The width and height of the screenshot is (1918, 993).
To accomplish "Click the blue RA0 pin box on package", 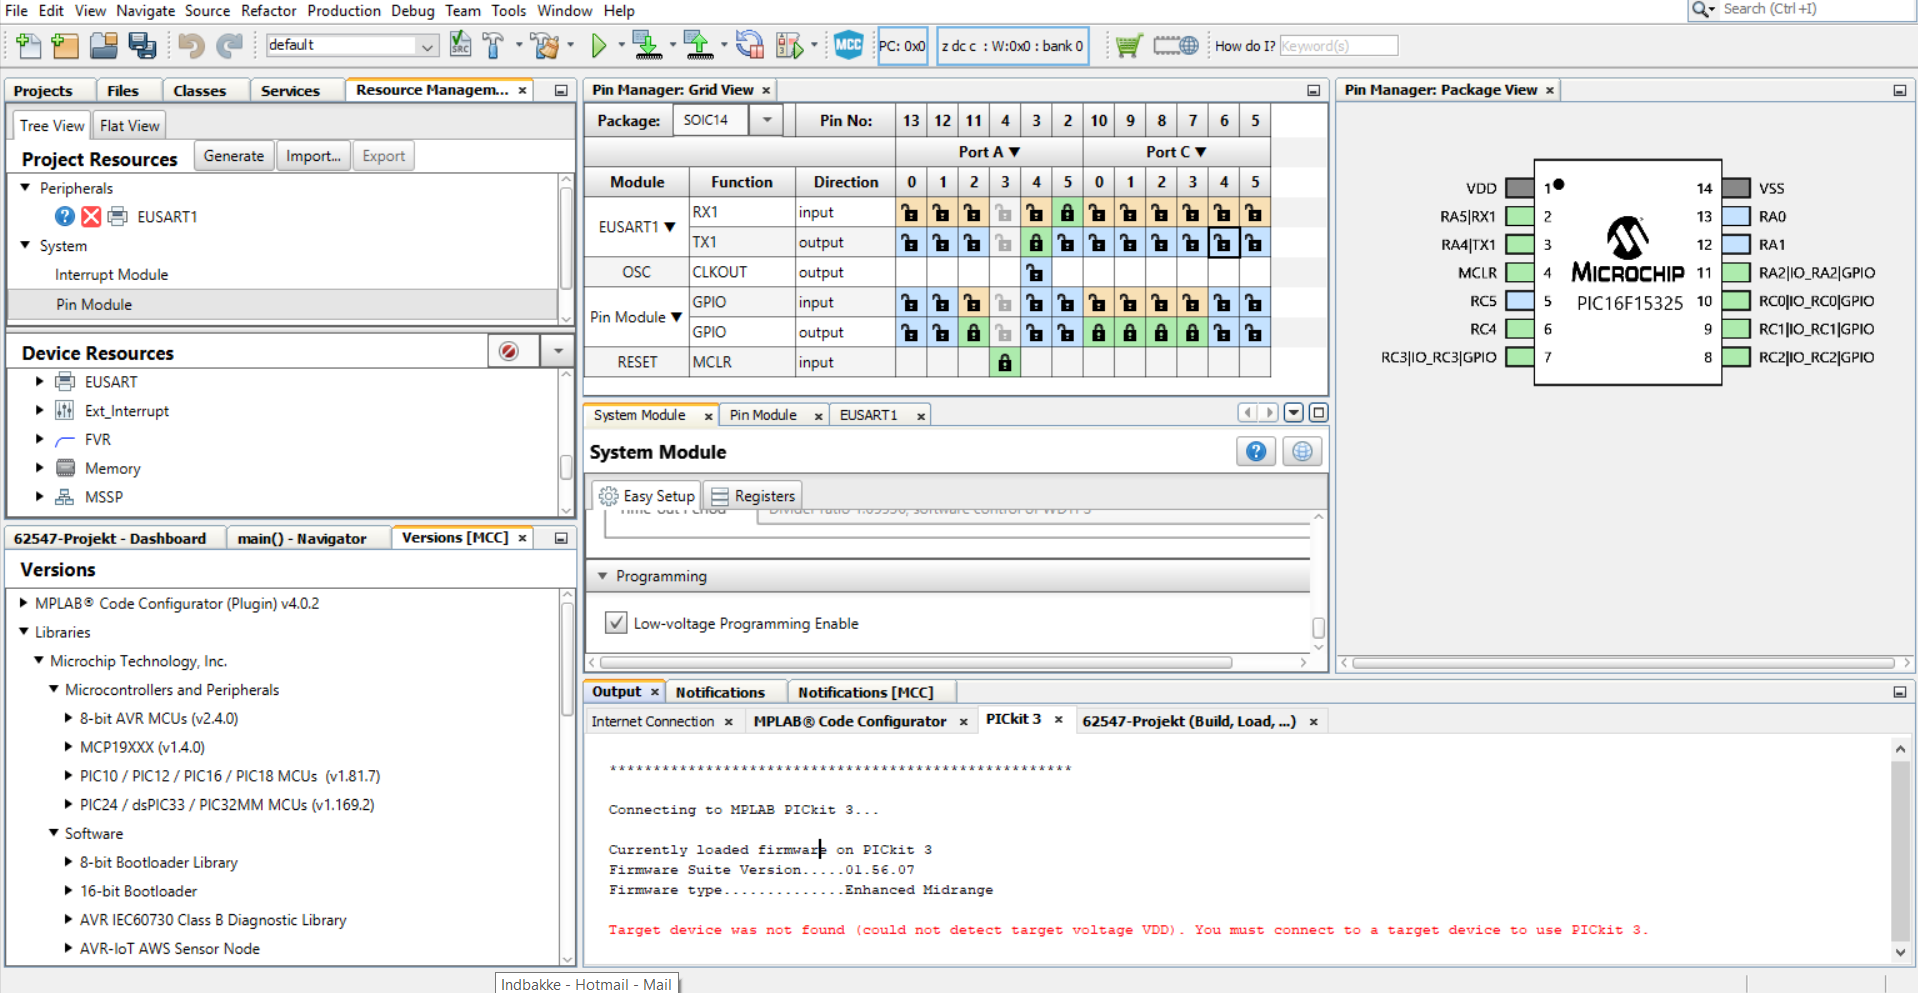I will pyautogui.click(x=1736, y=216).
